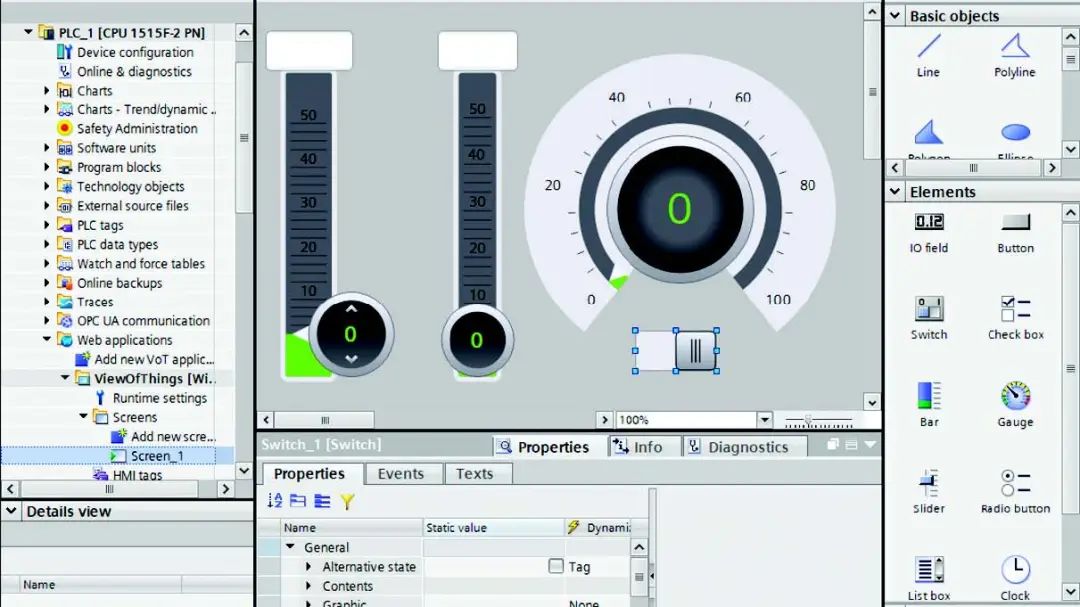Click the left slider knob showing 0
The width and height of the screenshot is (1080, 607).
tap(351, 335)
